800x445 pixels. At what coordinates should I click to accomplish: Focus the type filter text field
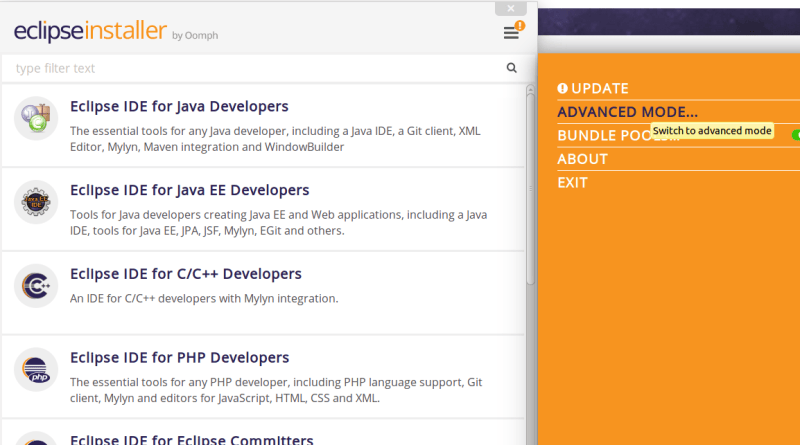255,68
